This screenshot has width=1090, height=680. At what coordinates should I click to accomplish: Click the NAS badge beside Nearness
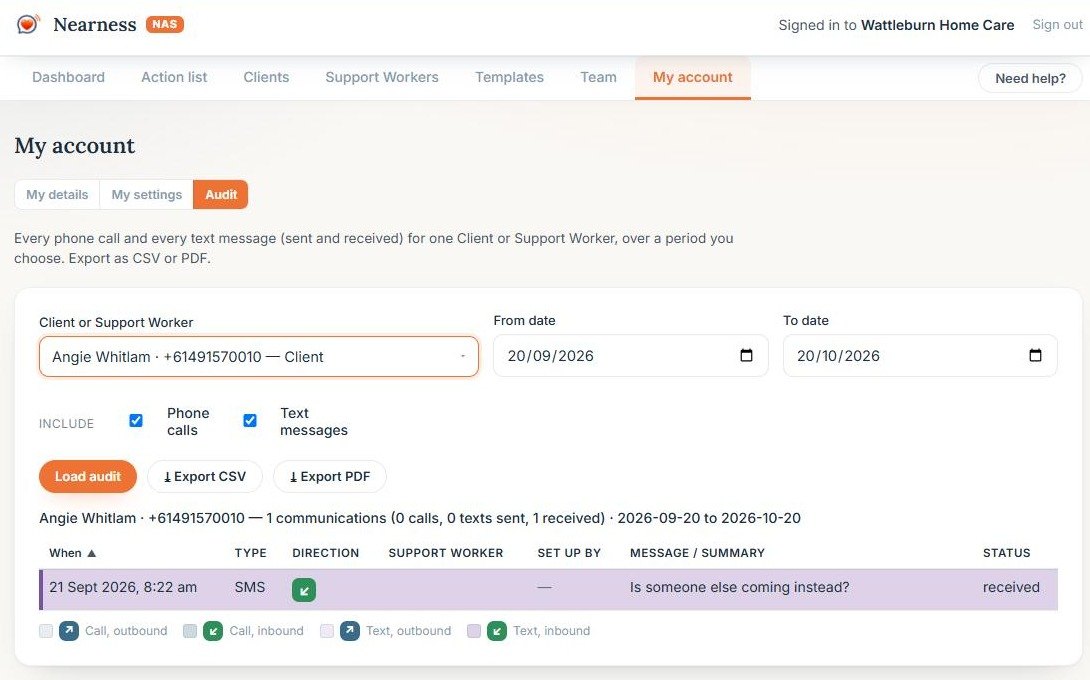[x=165, y=24]
